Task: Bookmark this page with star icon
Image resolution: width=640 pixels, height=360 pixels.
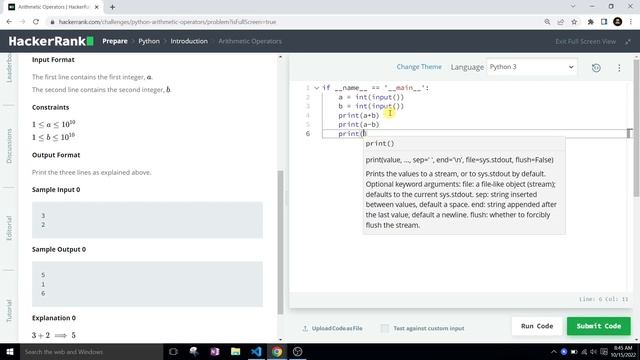Action: pyautogui.click(x=574, y=22)
